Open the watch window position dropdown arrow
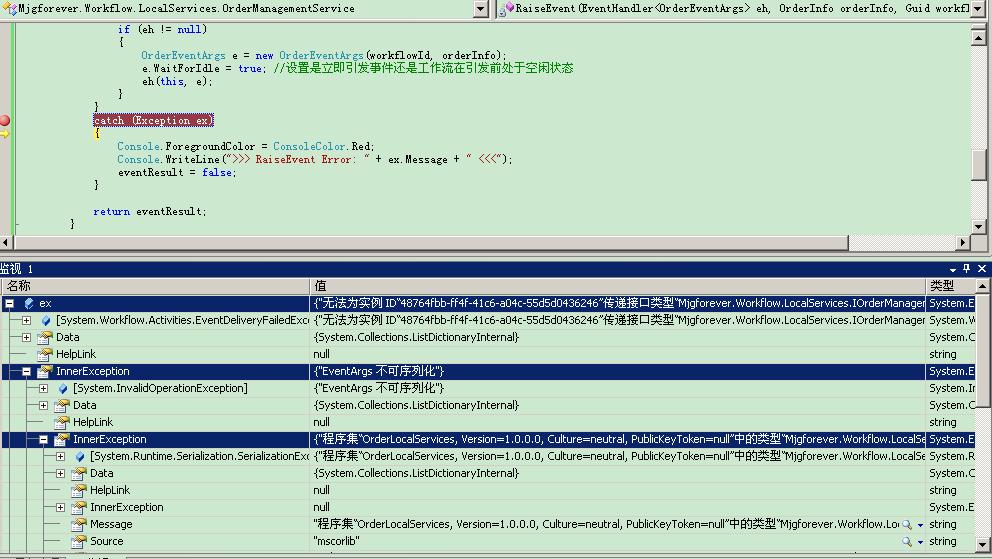The width and height of the screenshot is (992, 559). (953, 269)
